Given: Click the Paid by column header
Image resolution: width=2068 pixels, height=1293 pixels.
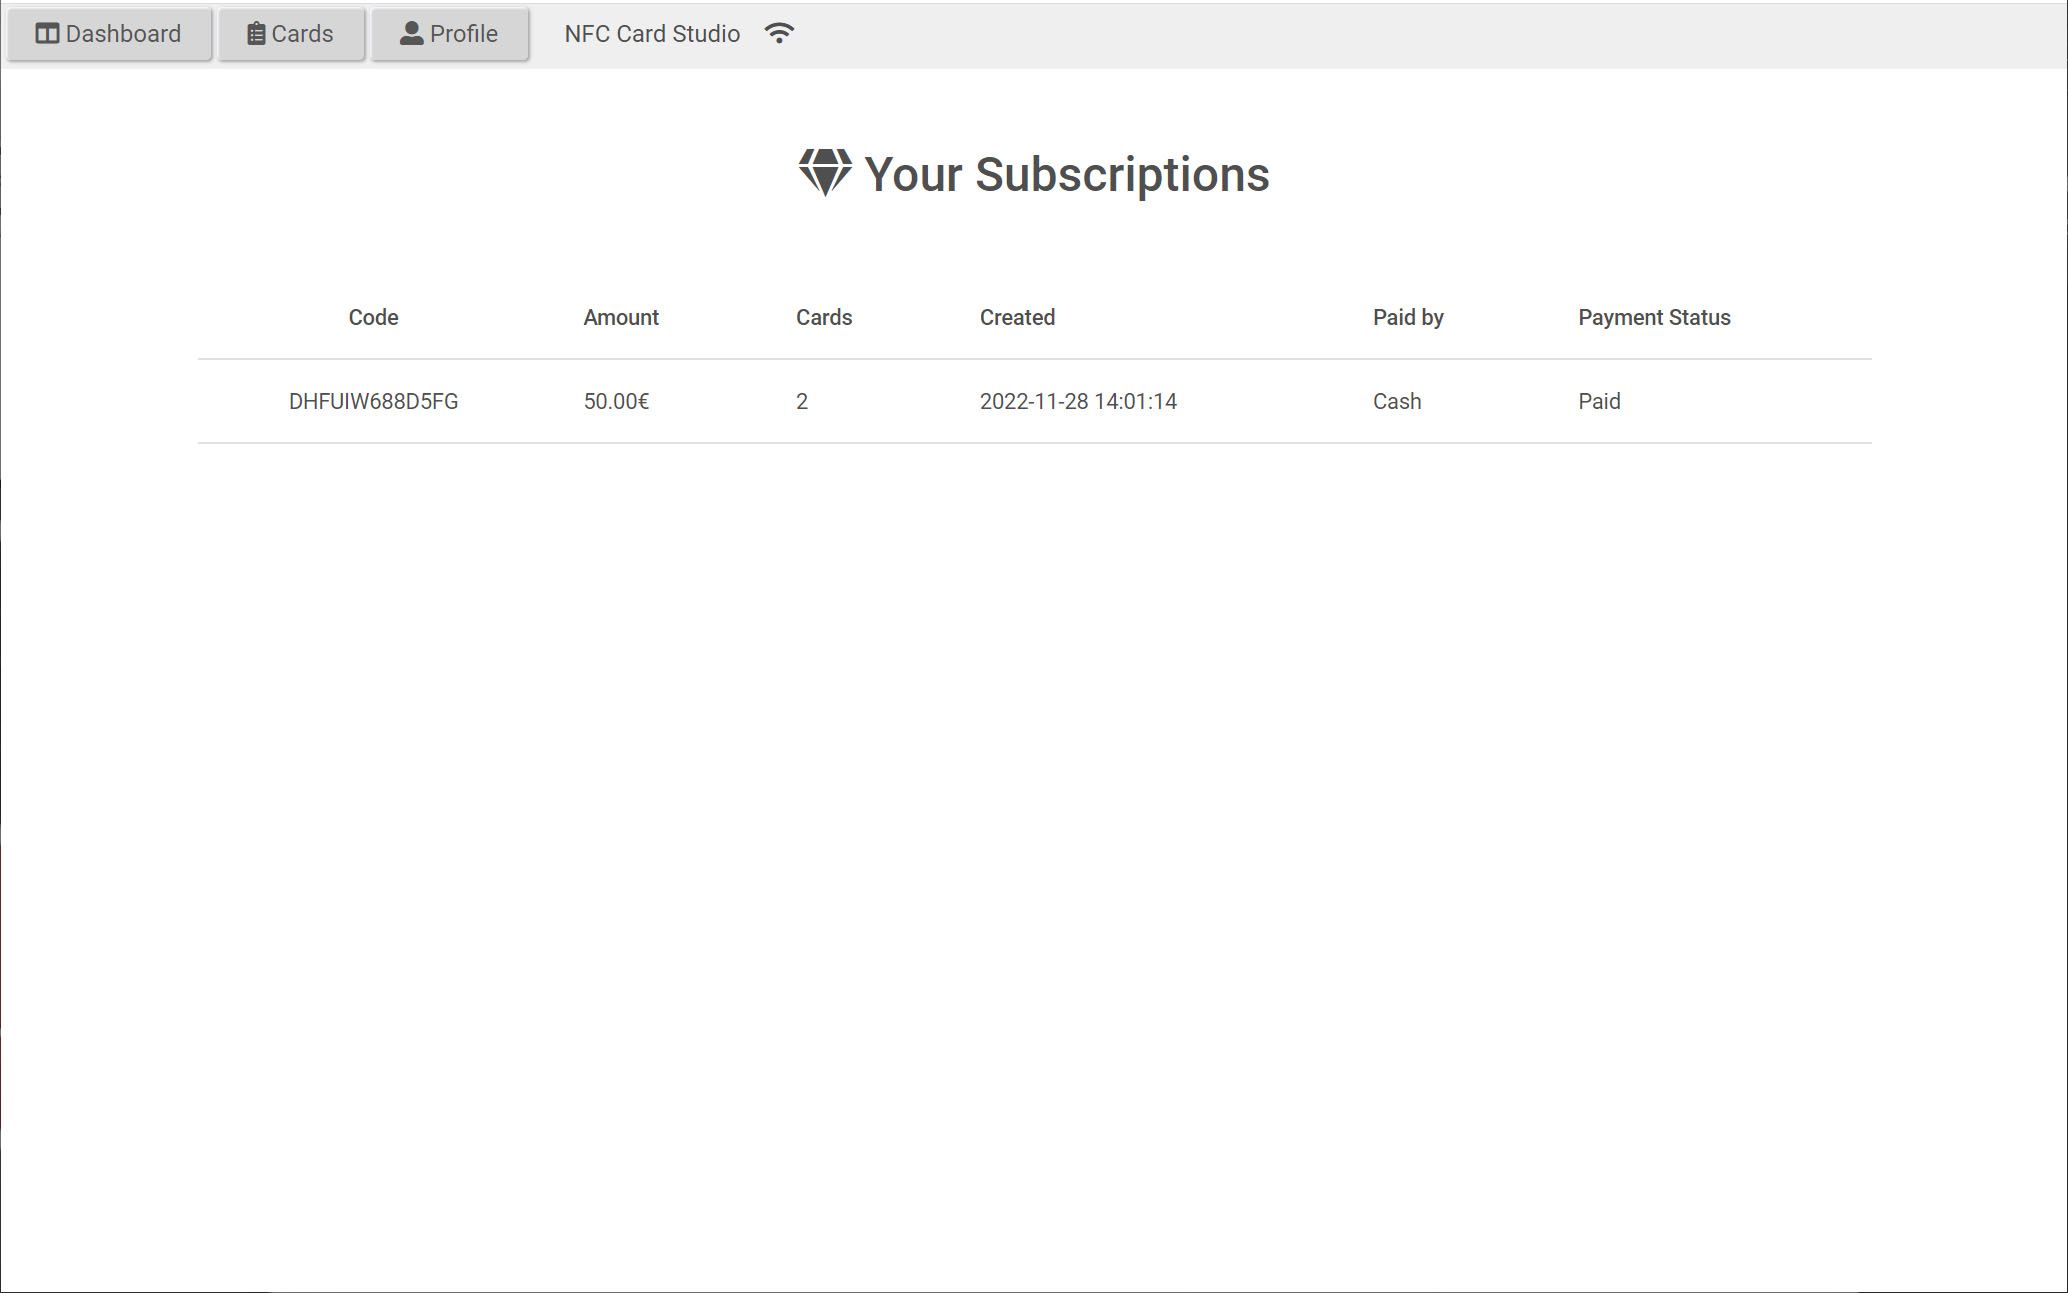Looking at the screenshot, I should (1408, 317).
